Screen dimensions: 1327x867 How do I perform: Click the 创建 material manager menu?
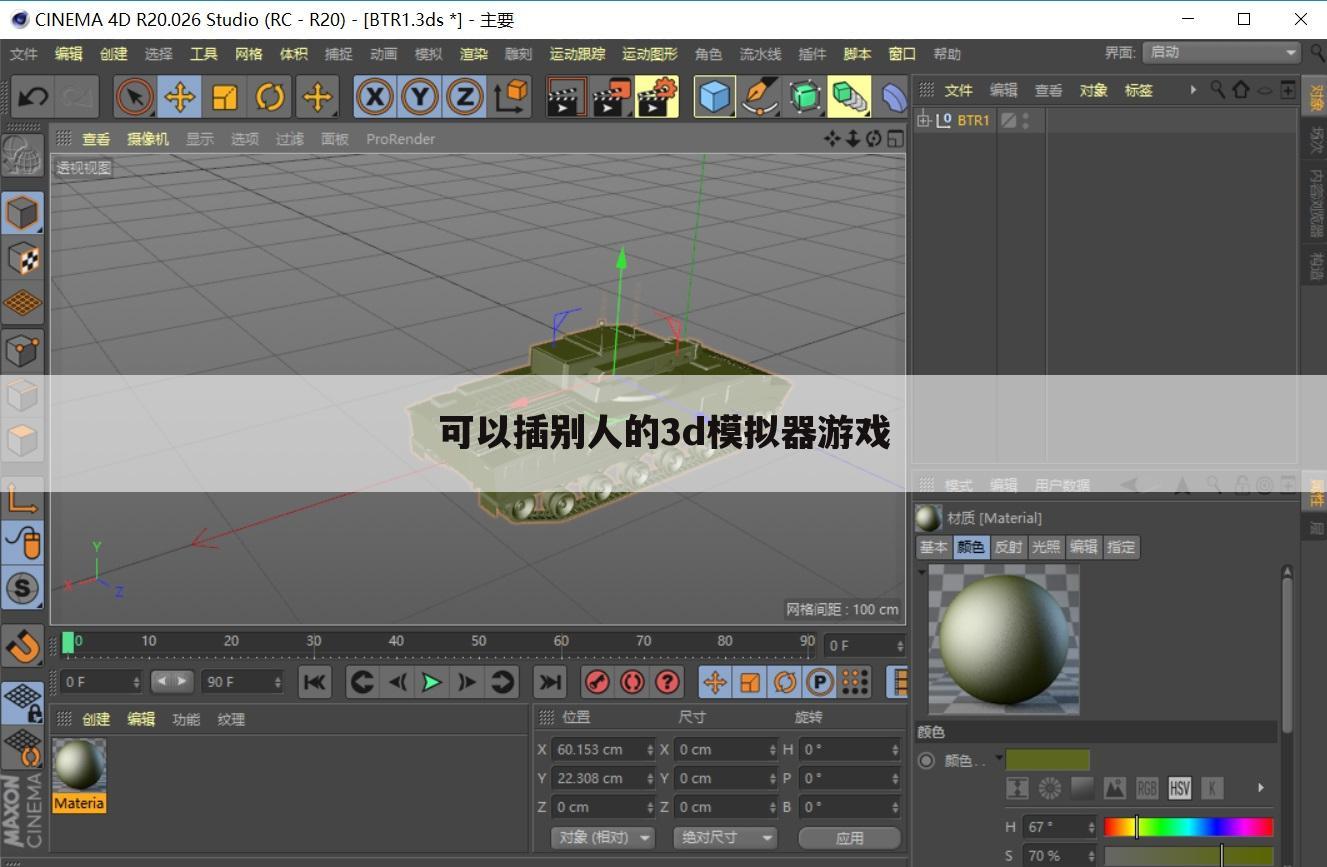click(96, 719)
